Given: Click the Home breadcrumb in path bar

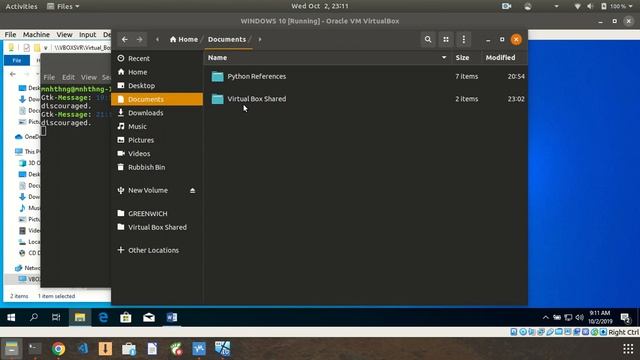Looking at the screenshot, I should coord(184,40).
